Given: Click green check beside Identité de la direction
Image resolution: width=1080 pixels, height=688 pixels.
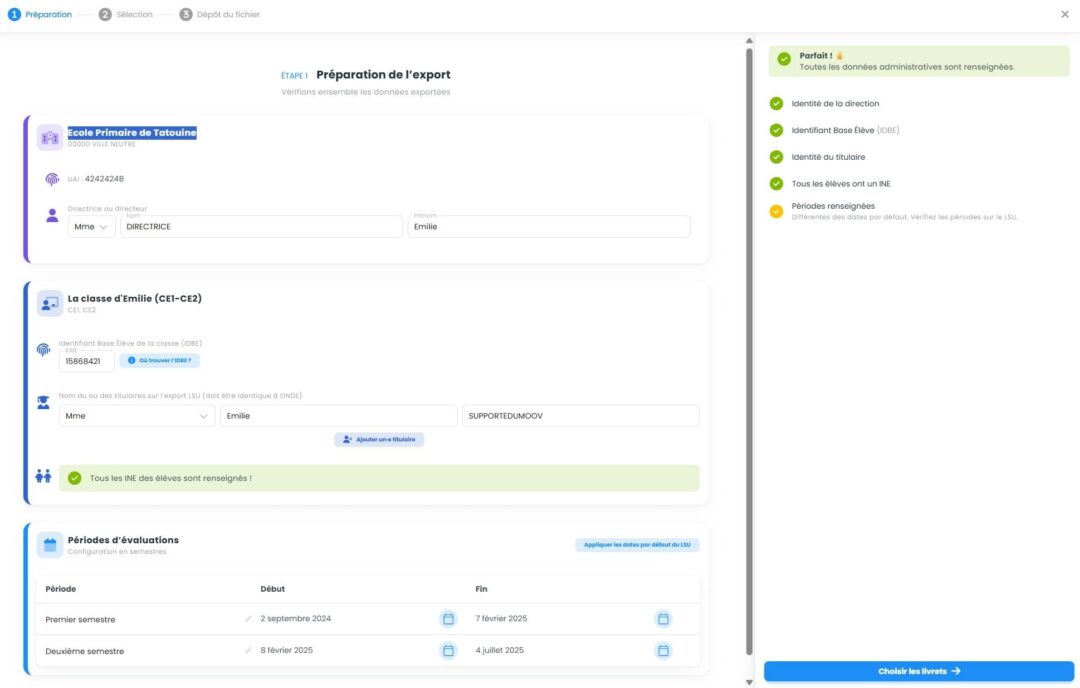Looking at the screenshot, I should (x=776, y=103).
